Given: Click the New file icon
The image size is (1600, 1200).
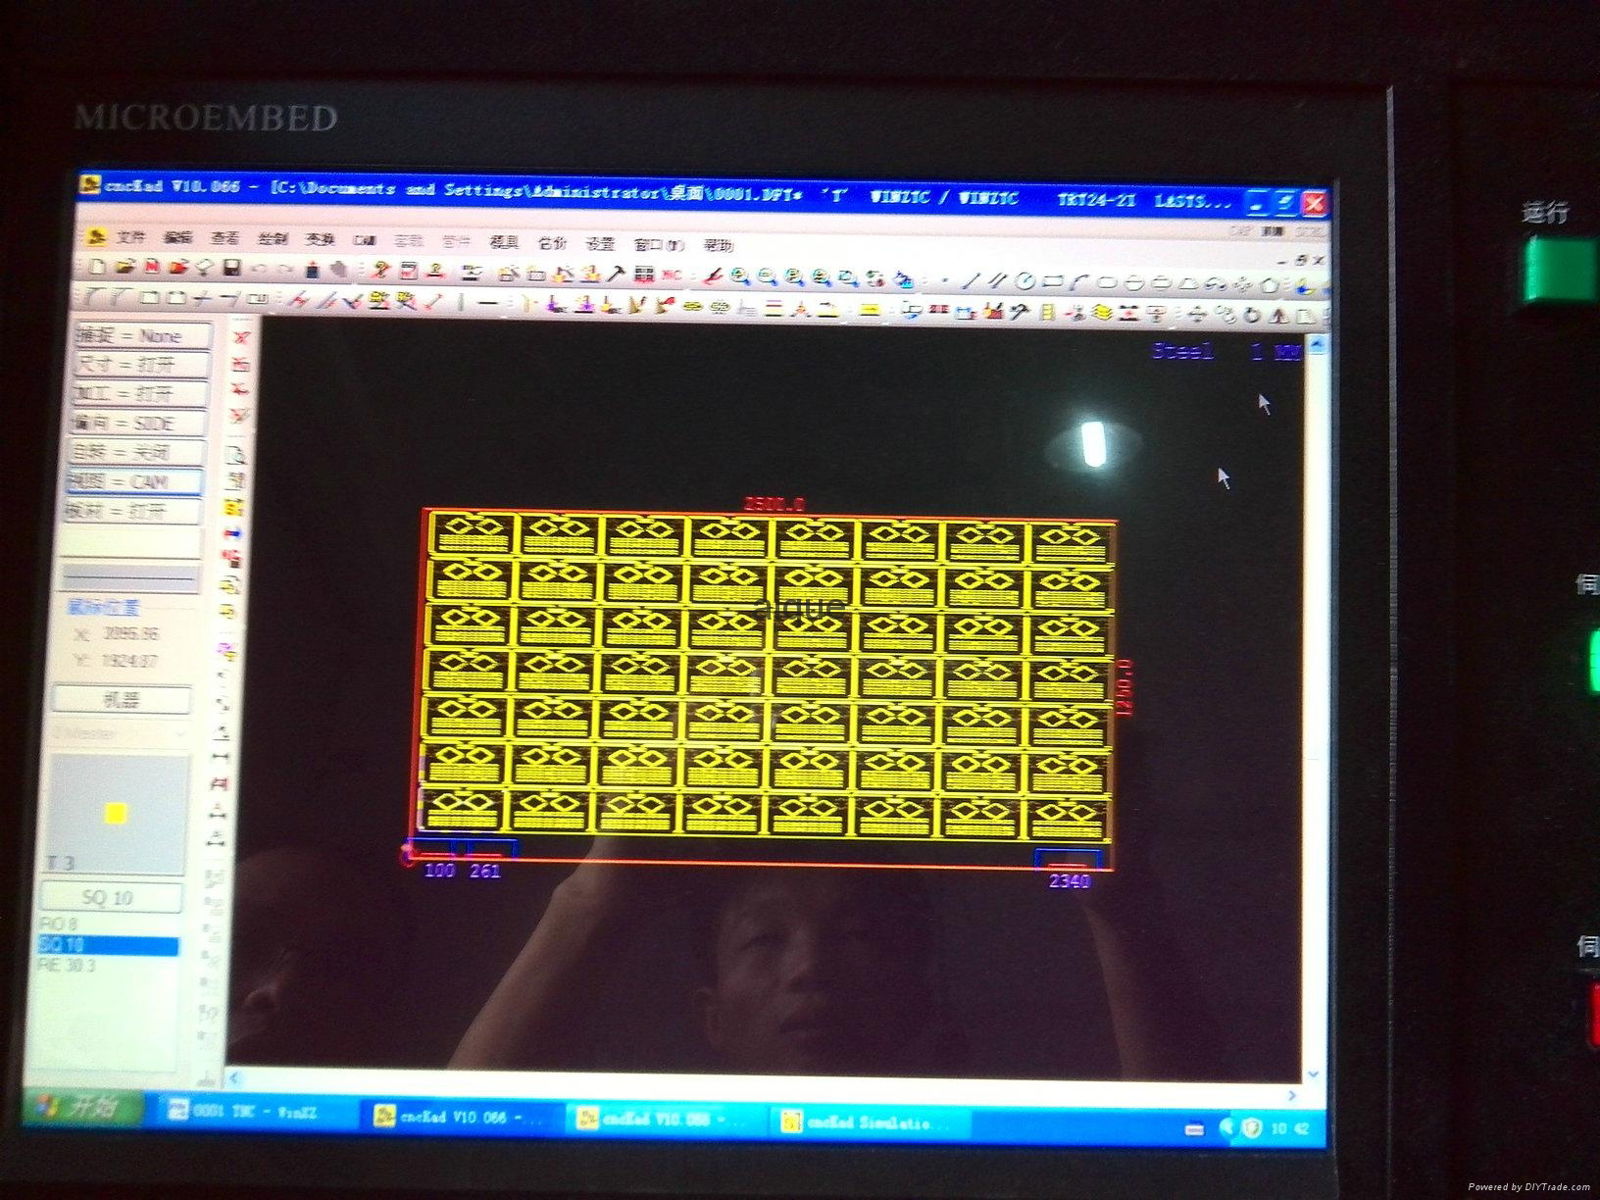Looking at the screenshot, I should (96, 267).
